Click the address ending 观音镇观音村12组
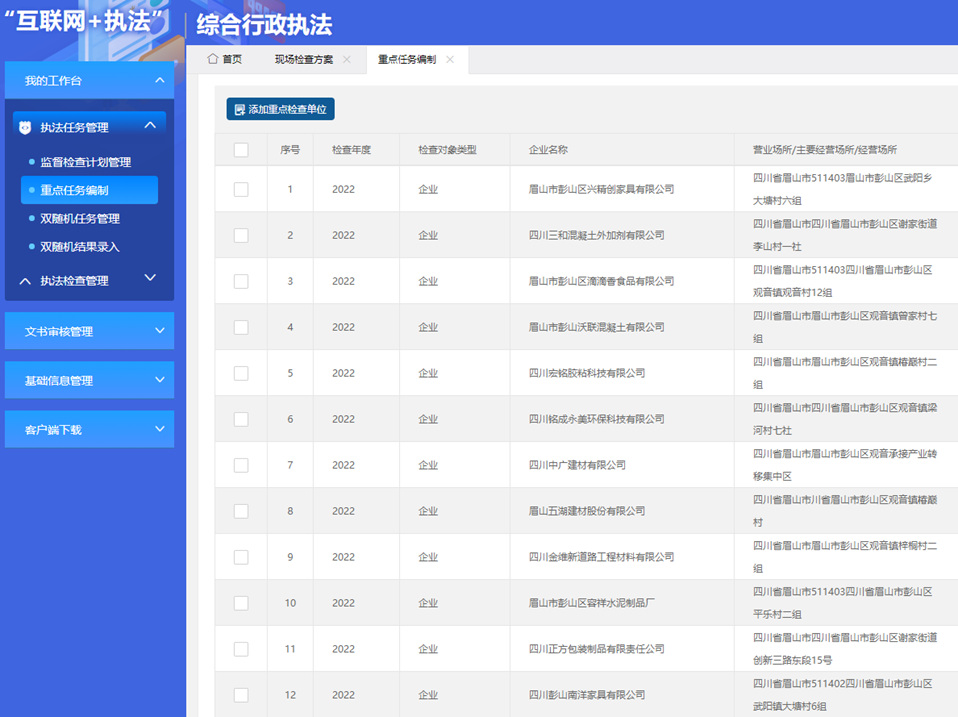The image size is (958, 717). click(x=843, y=281)
